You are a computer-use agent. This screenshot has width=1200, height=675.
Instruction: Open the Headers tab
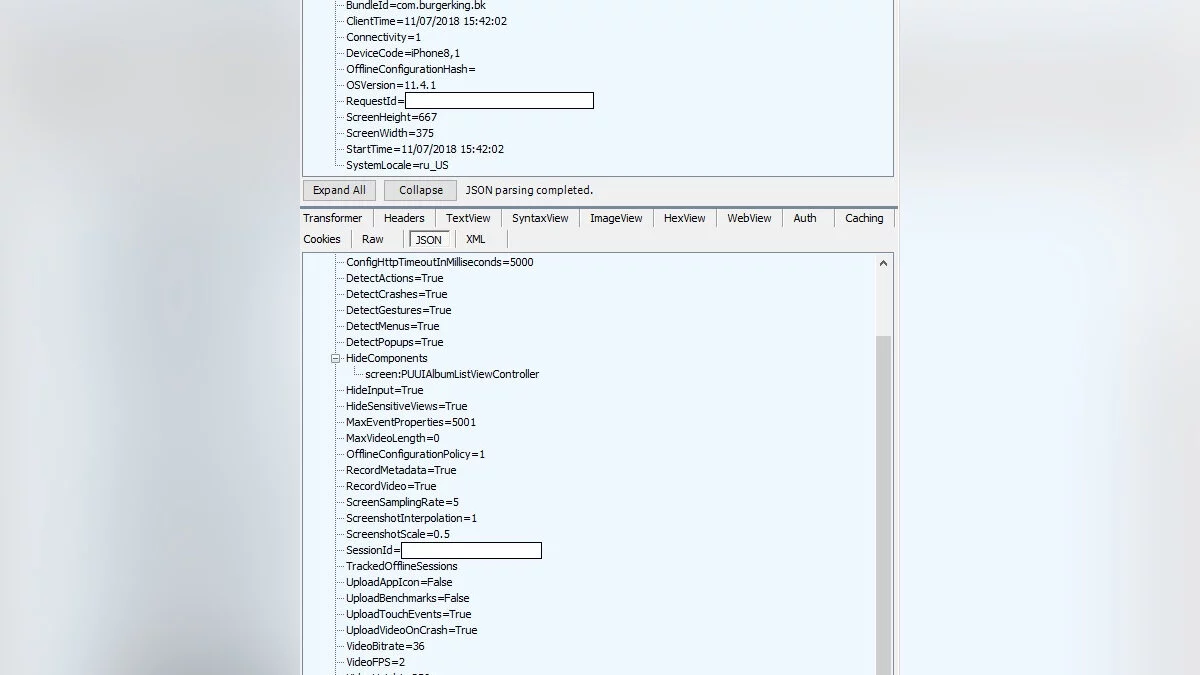(404, 218)
